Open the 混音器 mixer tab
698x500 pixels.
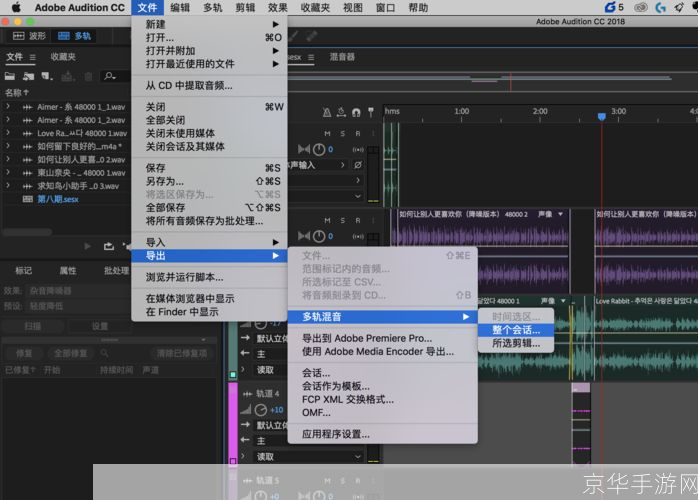point(342,57)
